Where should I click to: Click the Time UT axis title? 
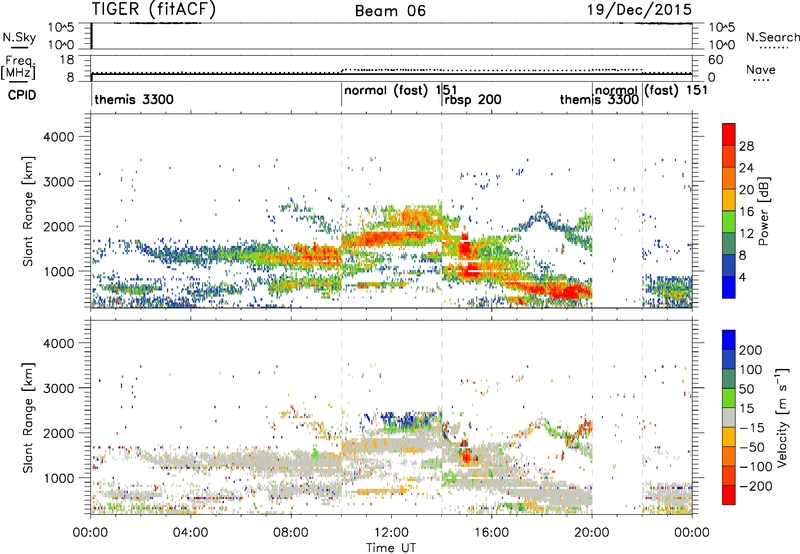click(391, 547)
